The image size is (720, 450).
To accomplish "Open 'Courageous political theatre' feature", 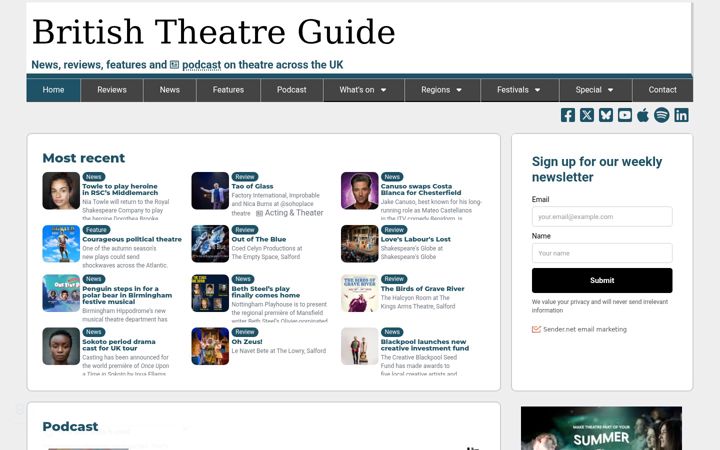I will (x=132, y=239).
